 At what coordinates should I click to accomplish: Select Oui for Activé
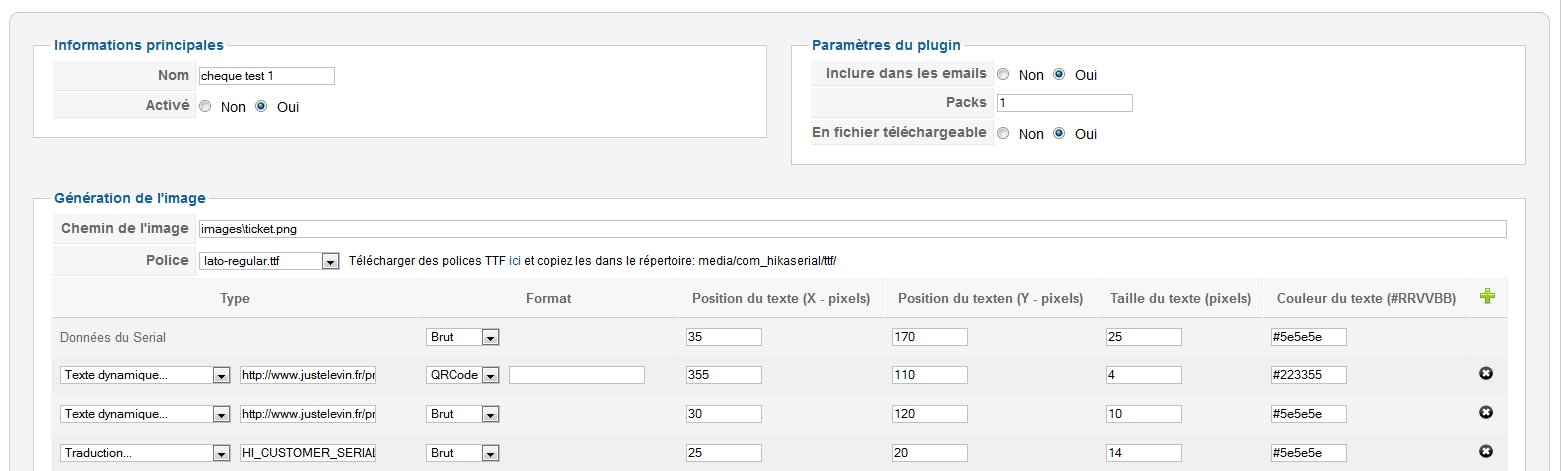point(261,106)
